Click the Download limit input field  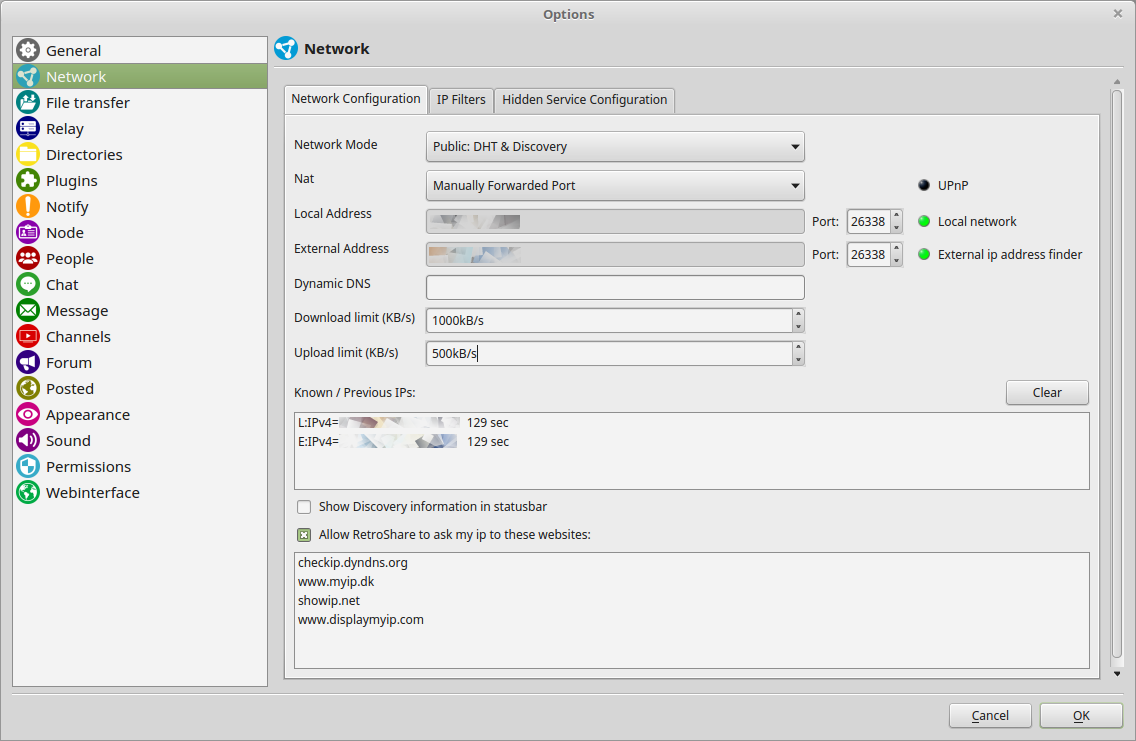(609, 320)
